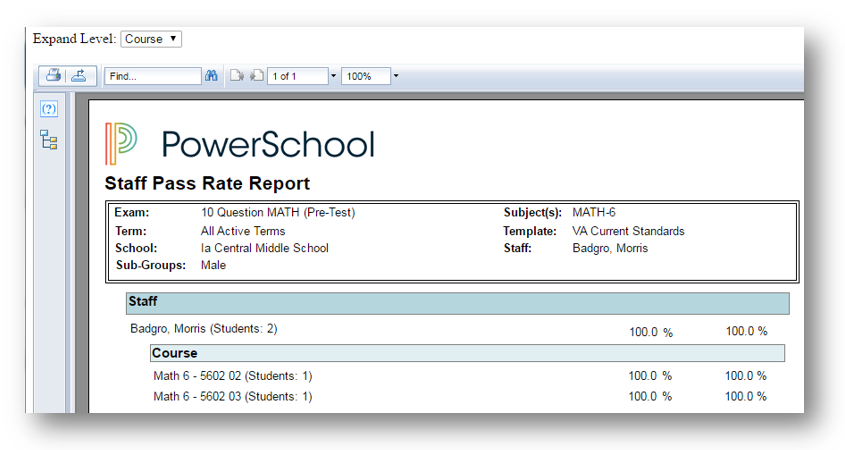Toggle the group tree icon
The width and height of the screenshot is (845, 450).
pyautogui.click(x=49, y=140)
